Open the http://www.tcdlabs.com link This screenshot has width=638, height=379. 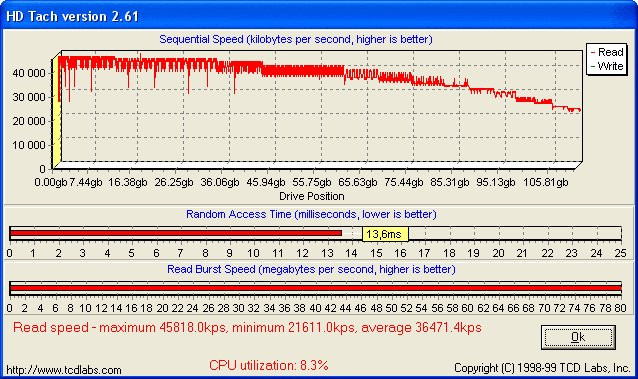point(64,370)
